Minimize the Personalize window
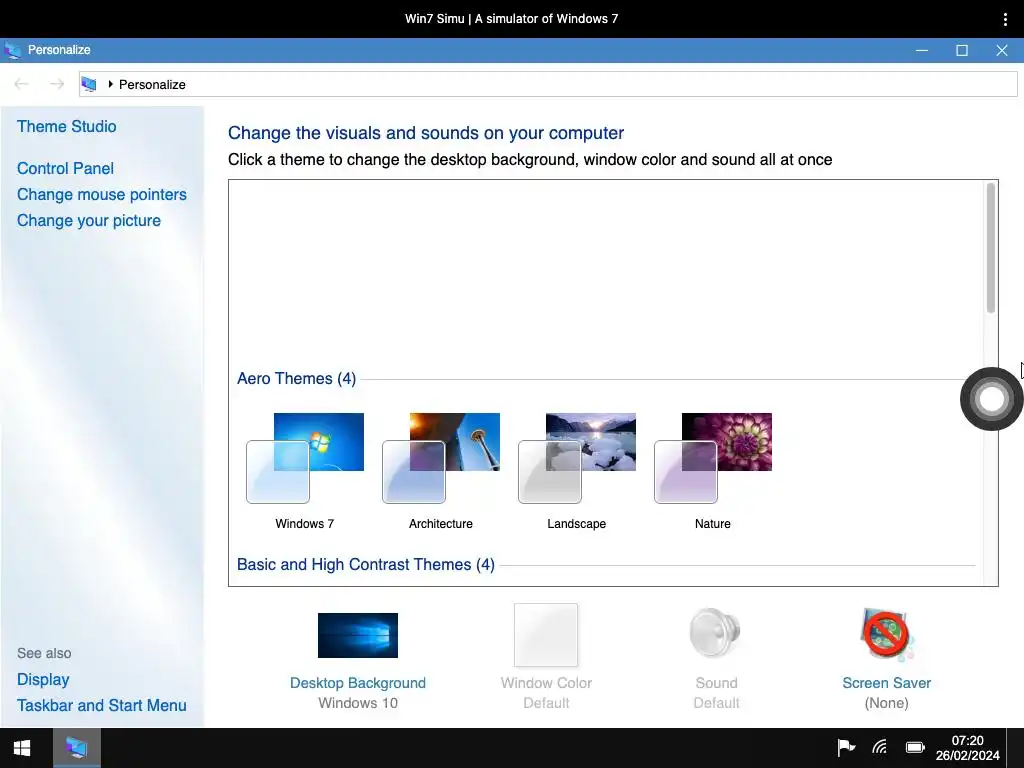Image resolution: width=1024 pixels, height=768 pixels. pyautogui.click(x=922, y=50)
